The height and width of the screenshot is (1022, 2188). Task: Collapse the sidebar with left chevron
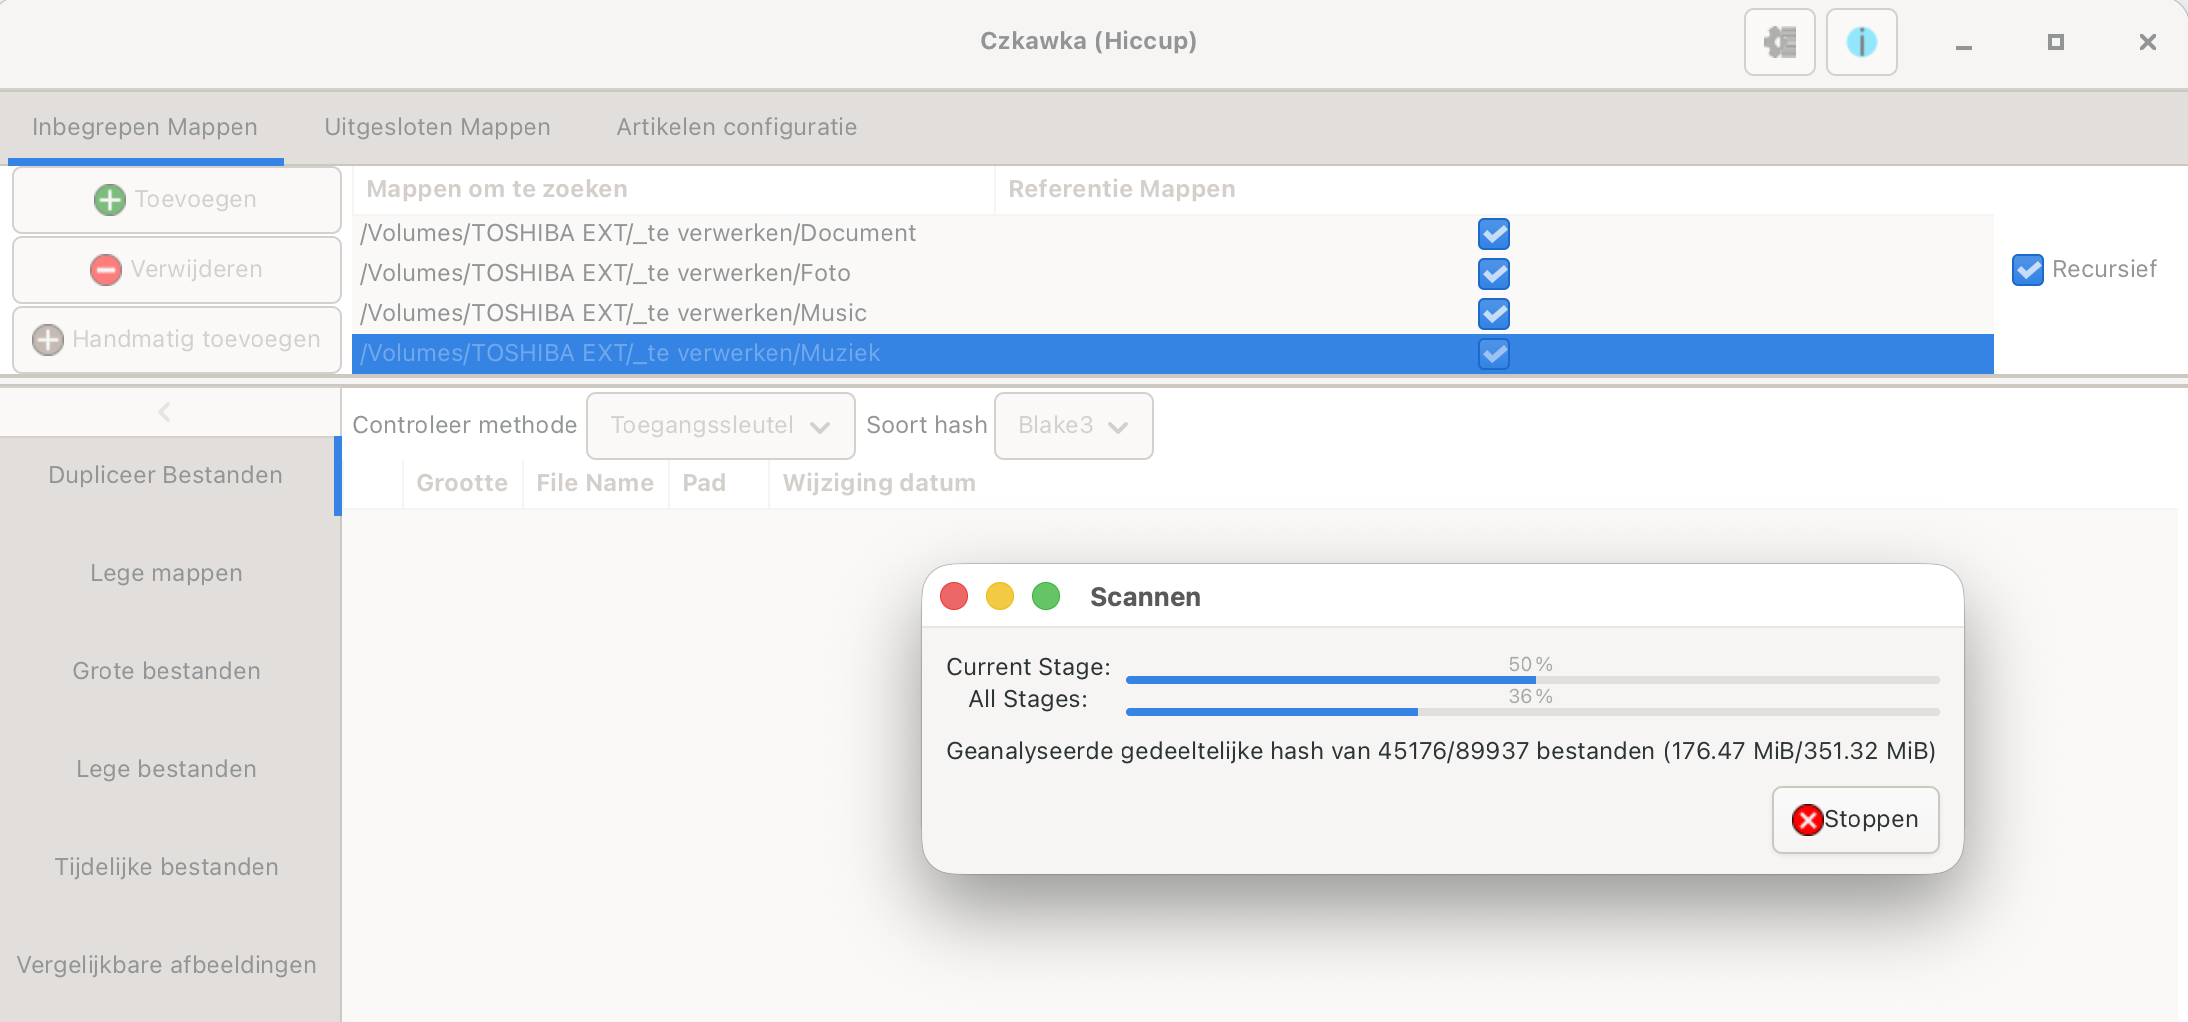coord(165,412)
